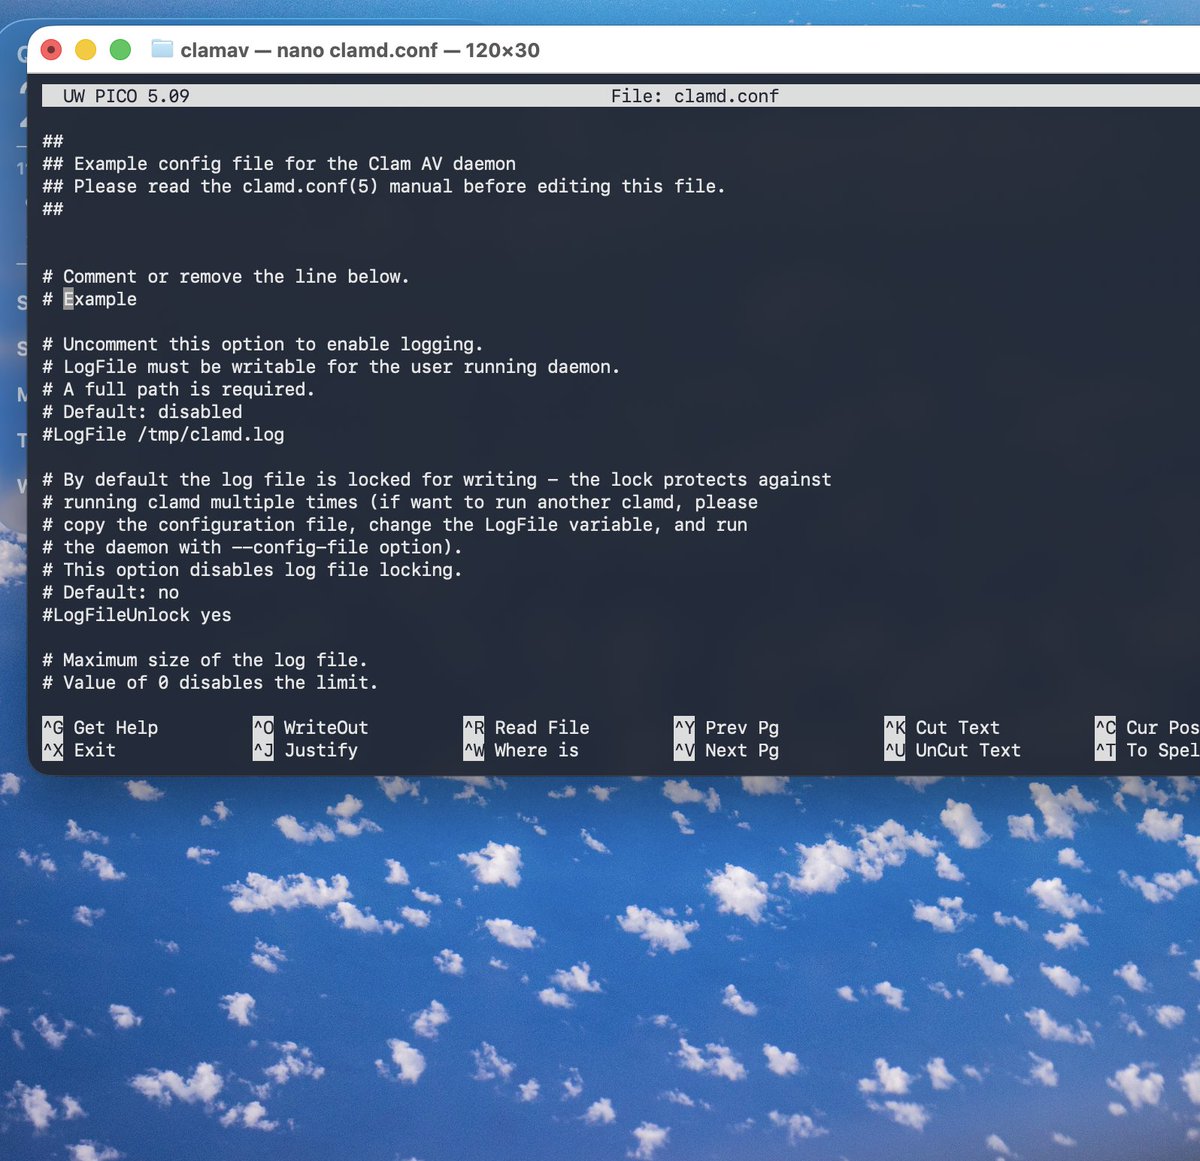Image resolution: width=1200 pixels, height=1161 pixels.
Task: Click the ^V Next Pg shortcut
Action: [727, 750]
